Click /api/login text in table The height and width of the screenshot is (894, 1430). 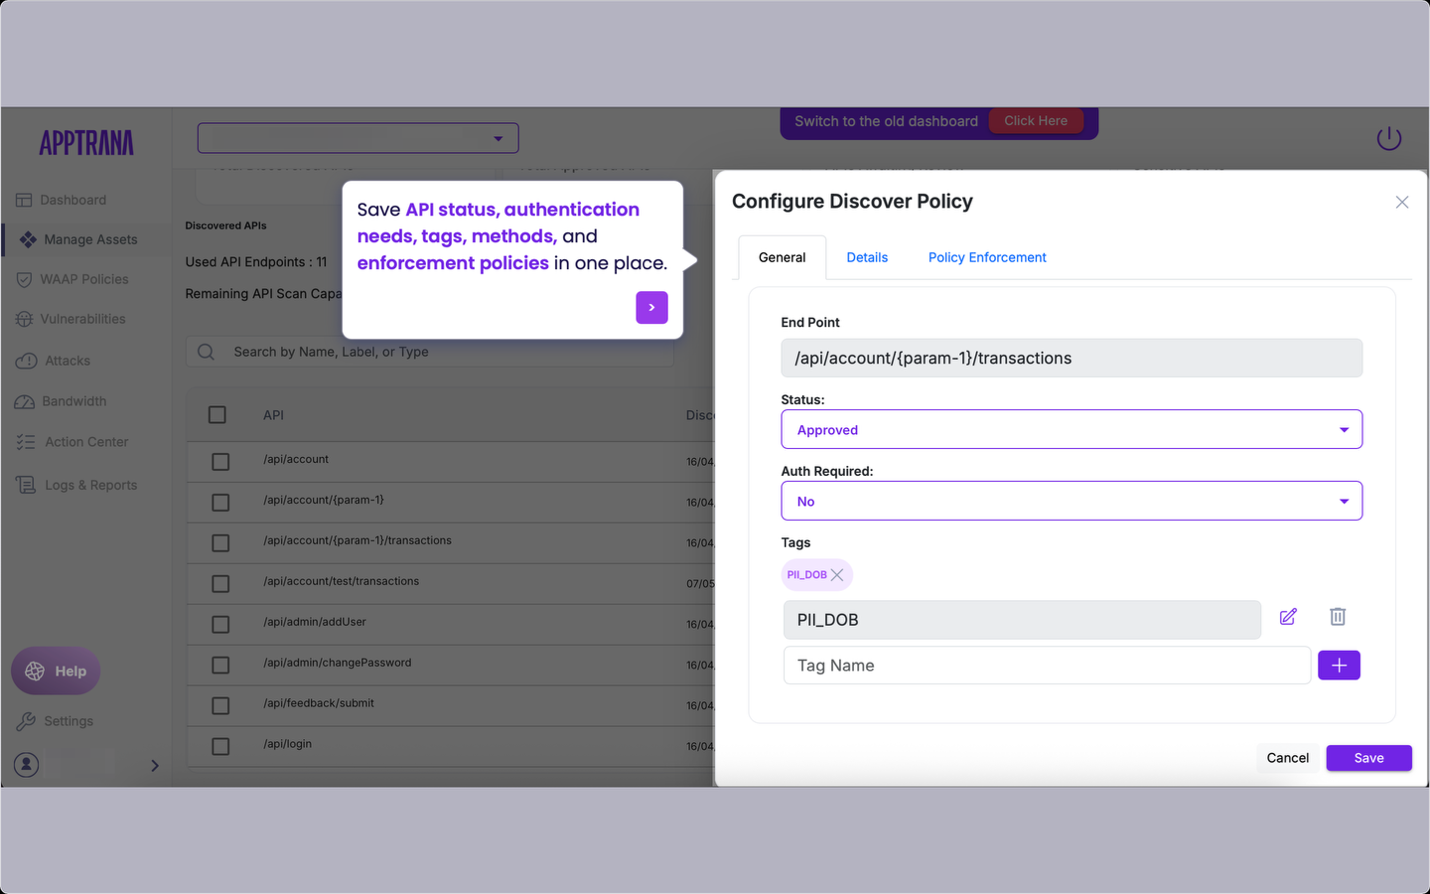click(x=288, y=744)
